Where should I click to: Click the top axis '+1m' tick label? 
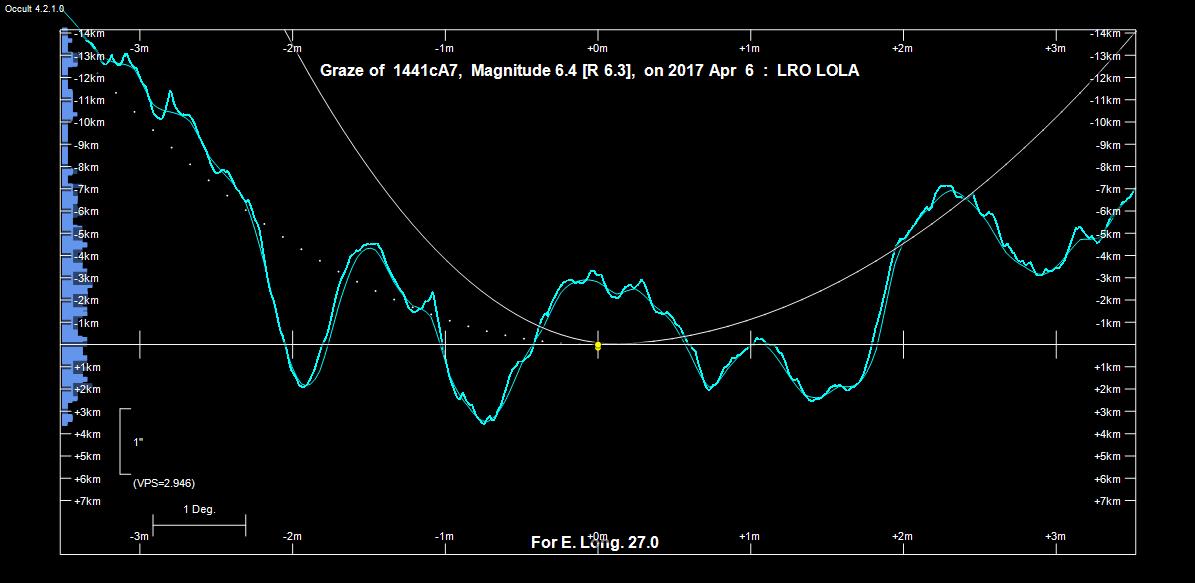(x=749, y=48)
